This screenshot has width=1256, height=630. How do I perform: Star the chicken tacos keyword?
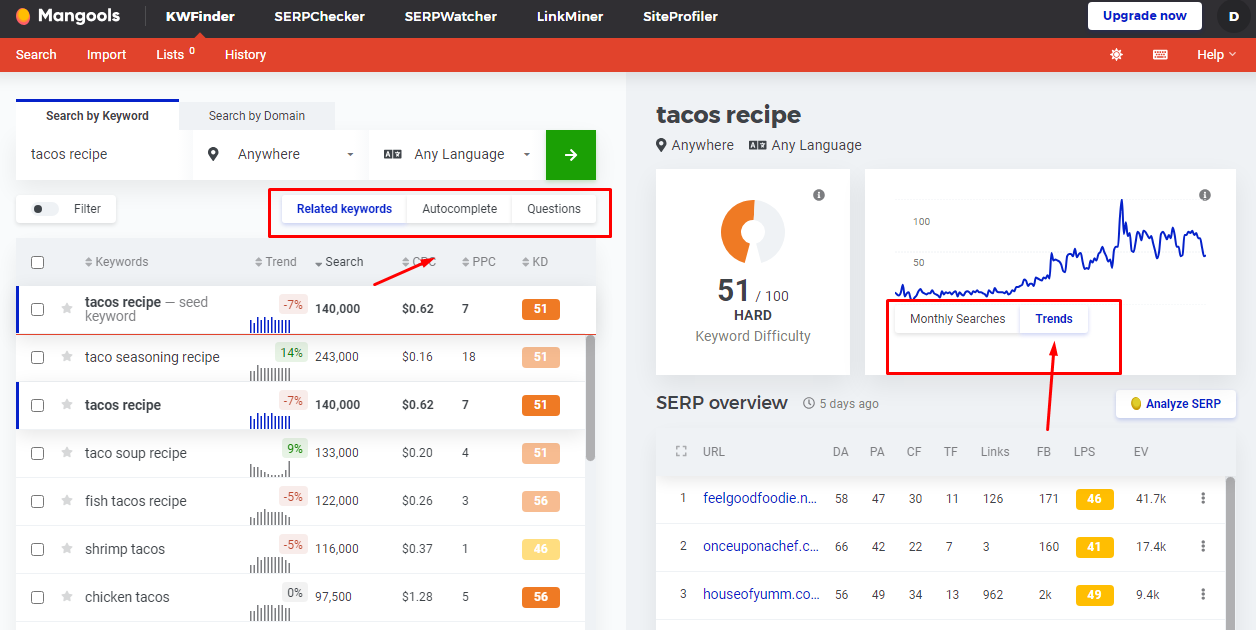pos(67,597)
